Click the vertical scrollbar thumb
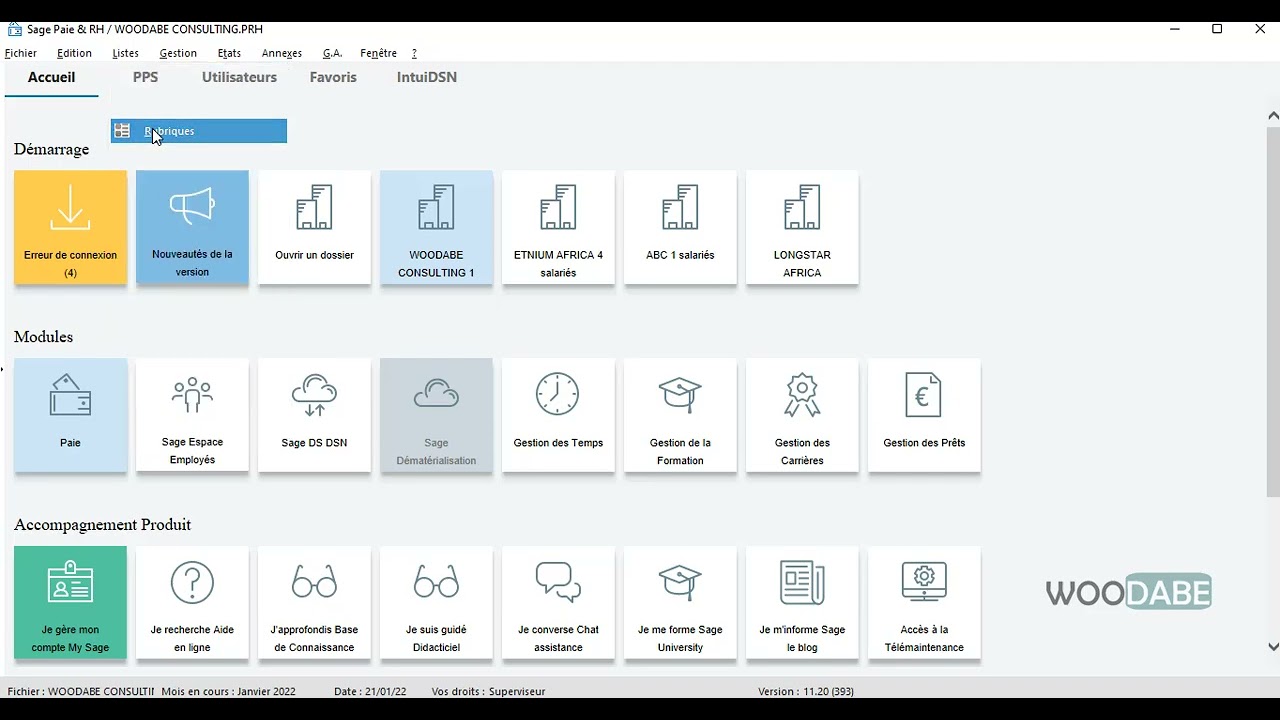 pos(1273,310)
